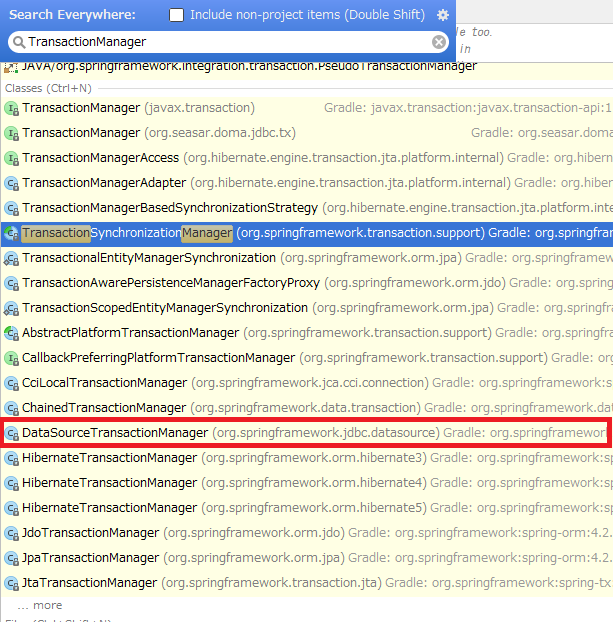This screenshot has width=613, height=622.
Task: Click class icon of ChainedTransactionManager
Action: [x=12, y=408]
